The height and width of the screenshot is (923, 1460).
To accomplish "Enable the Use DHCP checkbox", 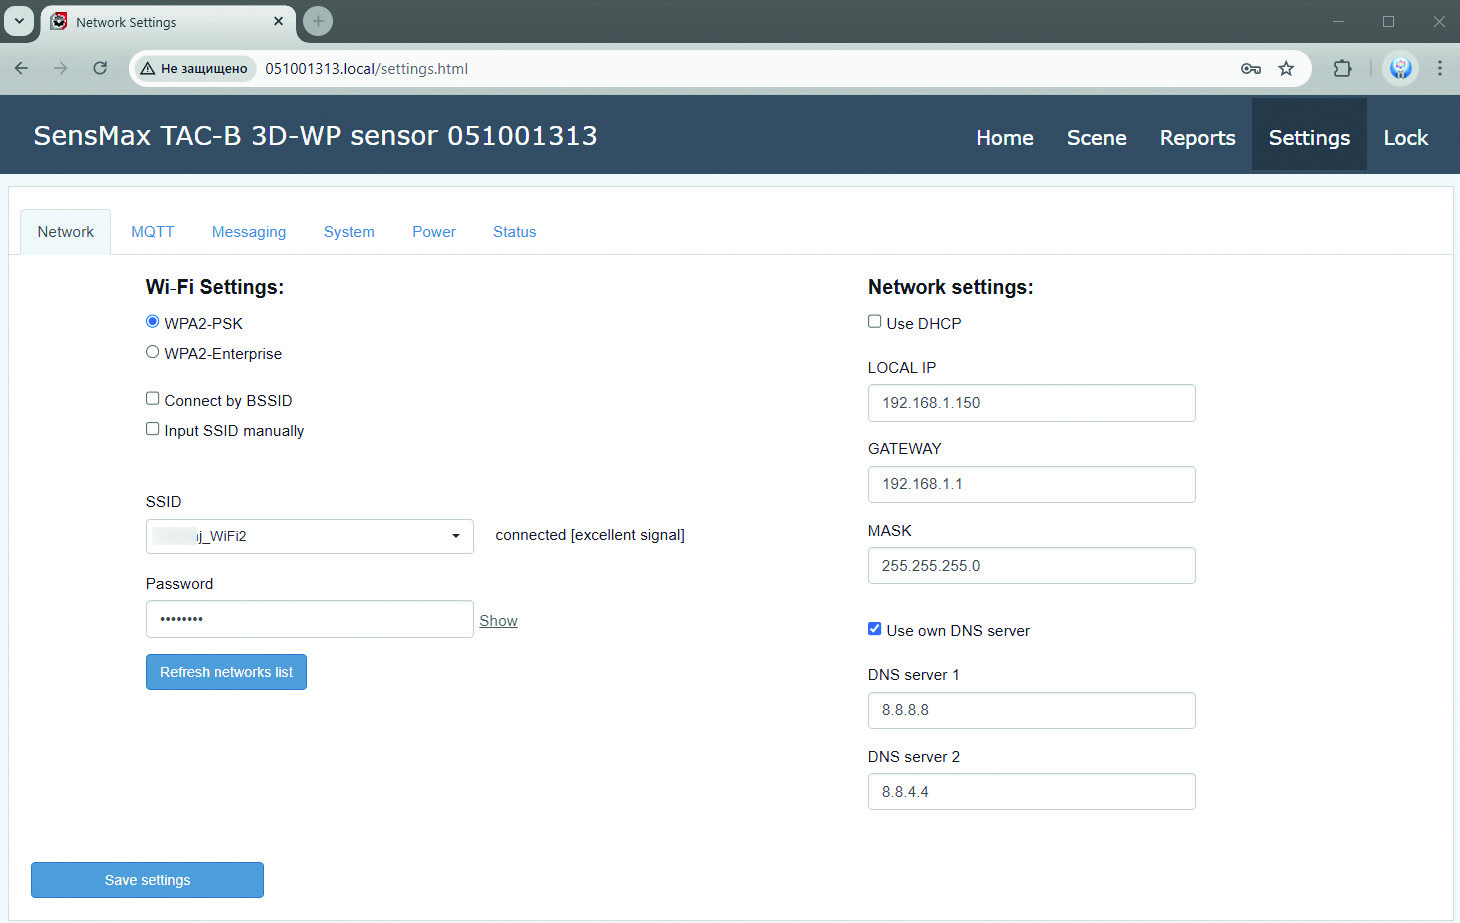I will 874,322.
